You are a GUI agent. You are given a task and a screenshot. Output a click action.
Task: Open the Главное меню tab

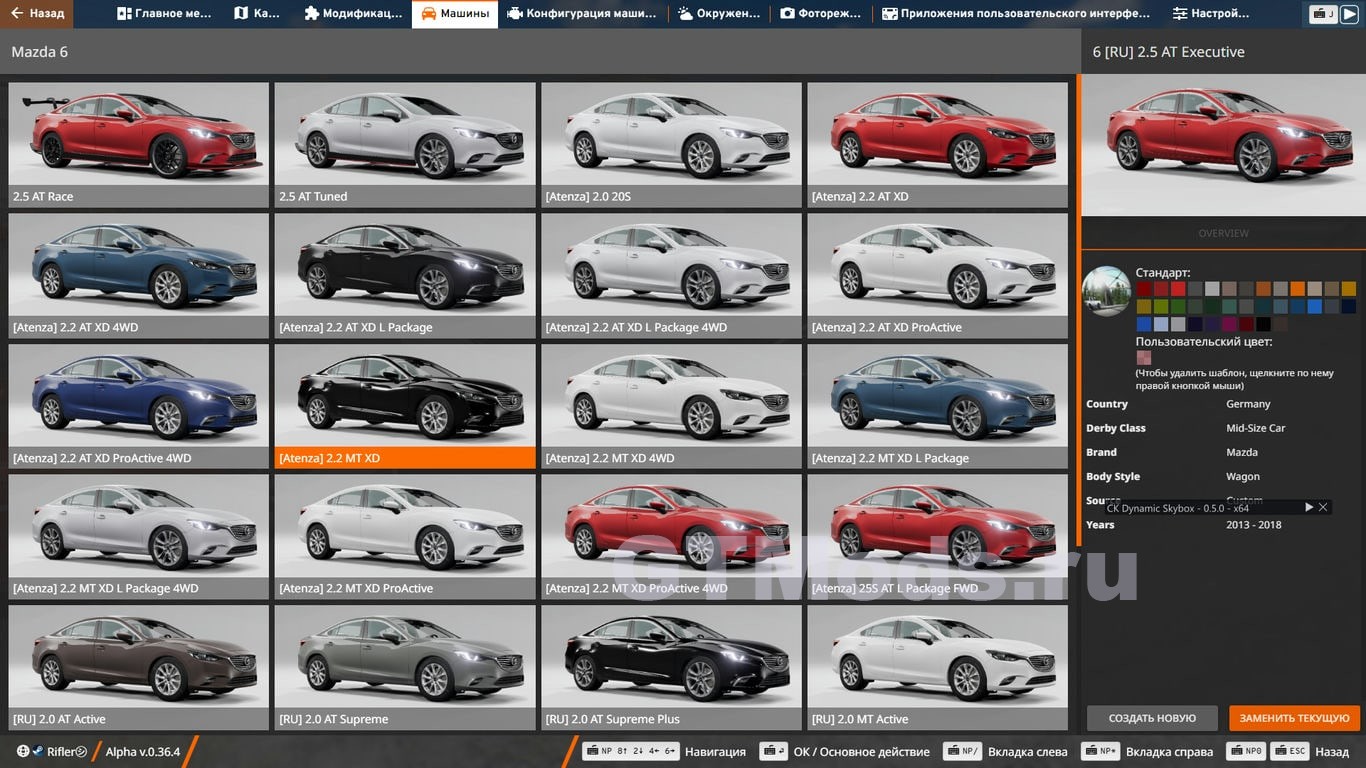pyautogui.click(x=164, y=14)
